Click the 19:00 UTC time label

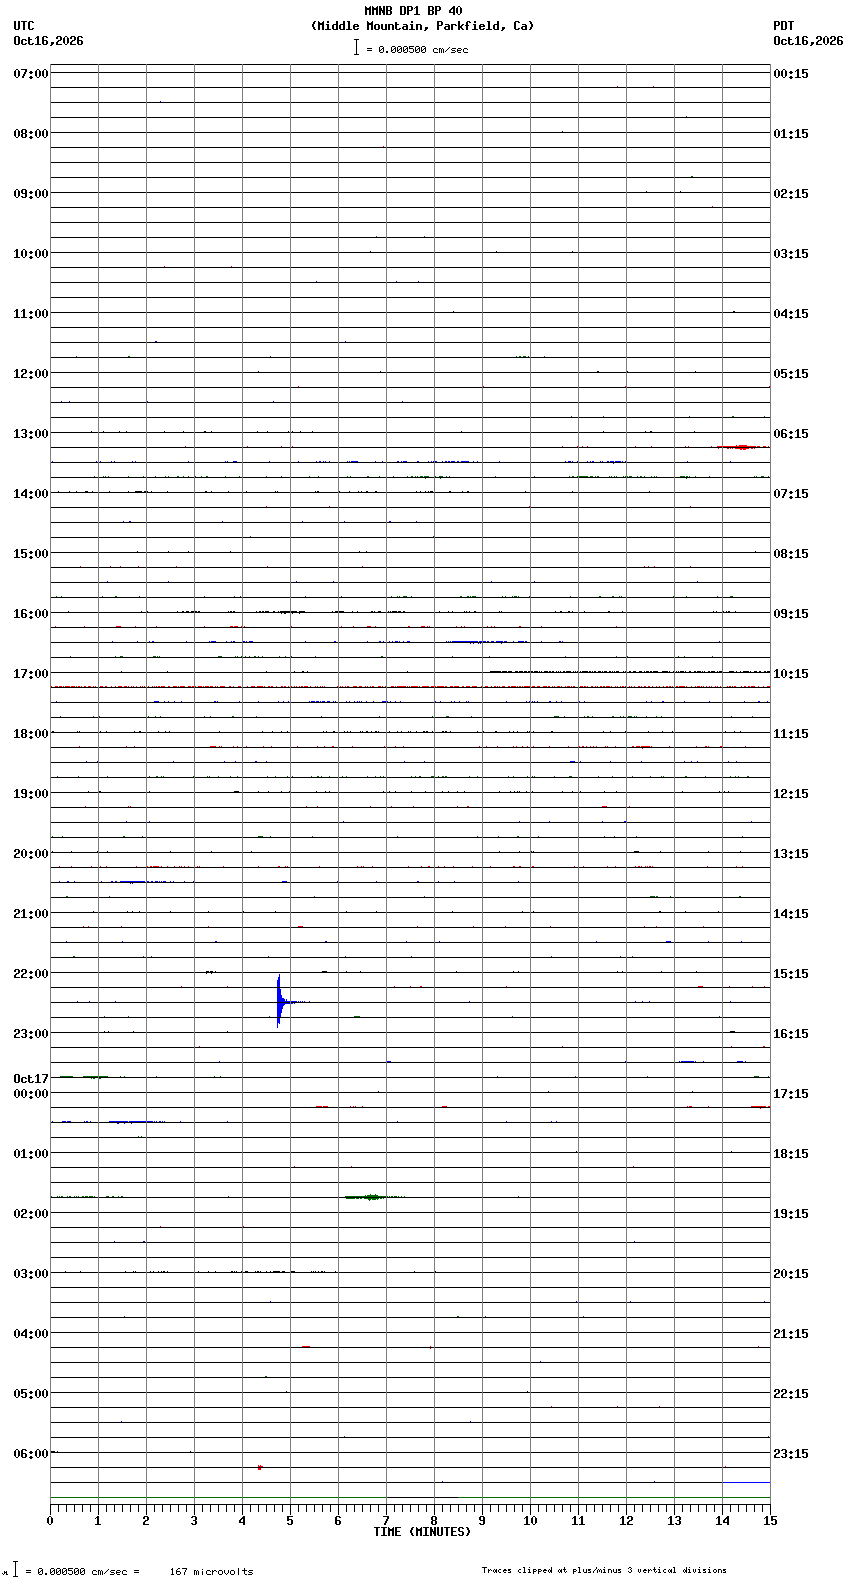point(31,794)
